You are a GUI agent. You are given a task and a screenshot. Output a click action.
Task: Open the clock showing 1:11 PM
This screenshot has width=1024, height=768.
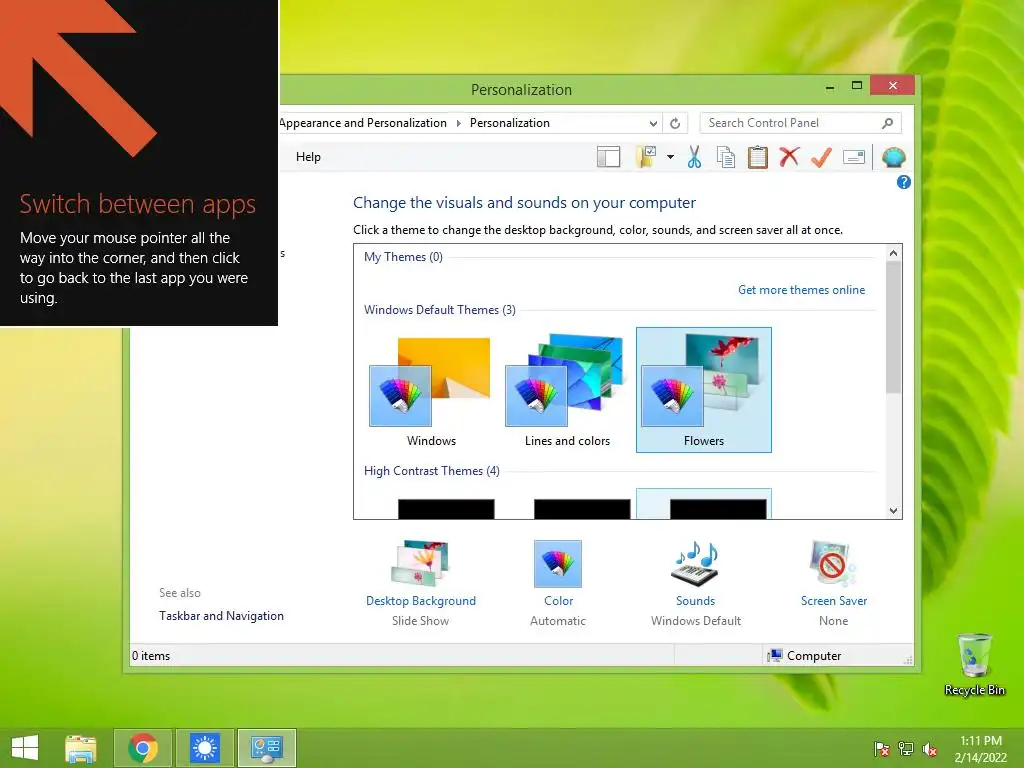tap(980, 749)
